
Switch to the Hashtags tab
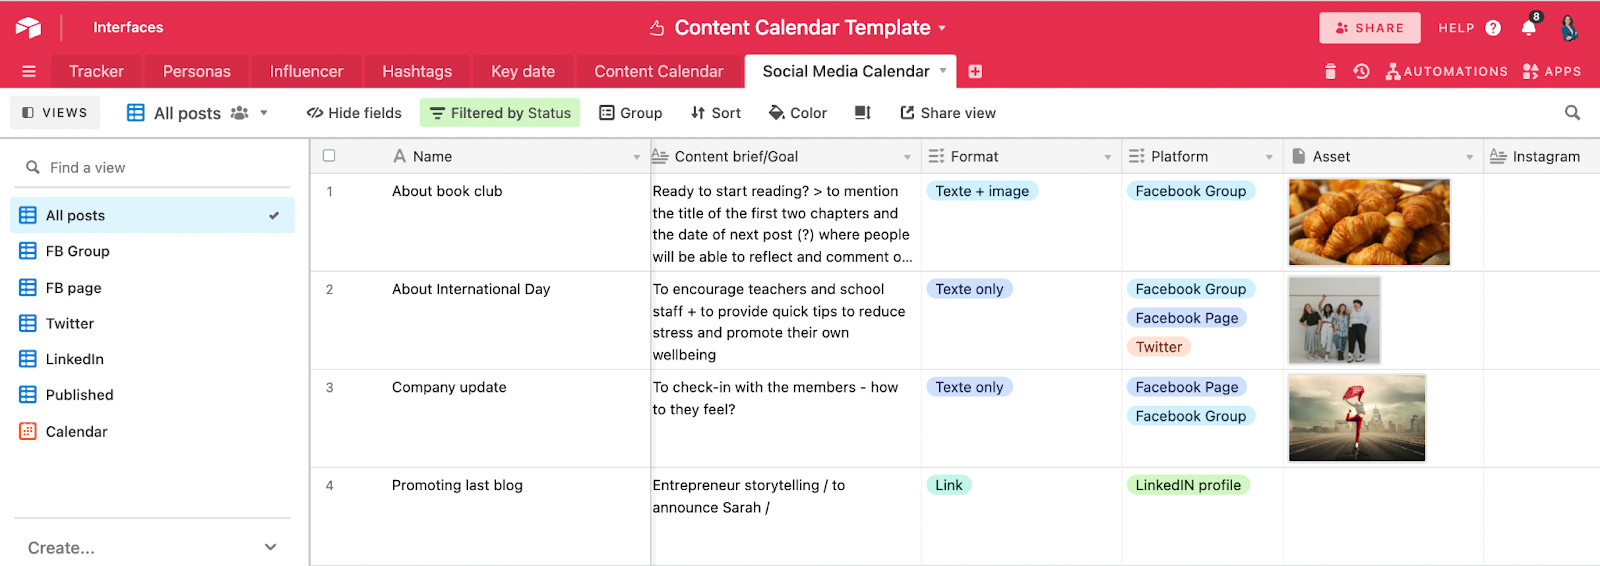pyautogui.click(x=417, y=71)
